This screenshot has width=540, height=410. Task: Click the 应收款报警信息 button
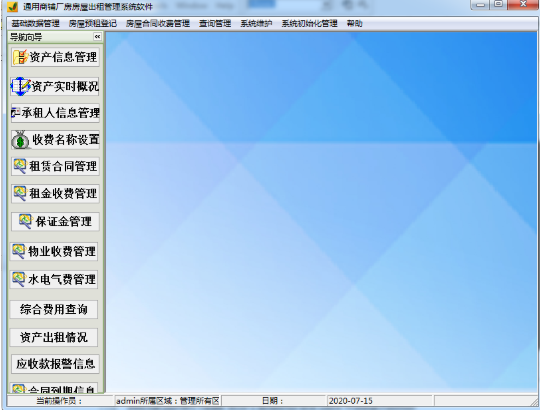(55, 364)
